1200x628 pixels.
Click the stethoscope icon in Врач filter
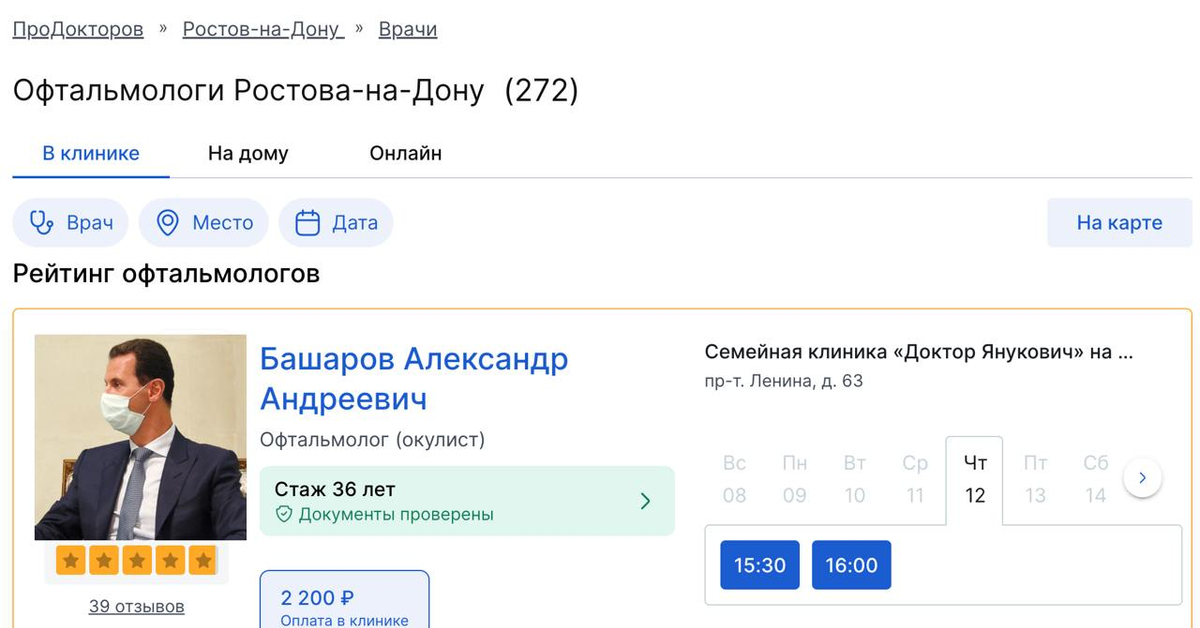(42, 222)
